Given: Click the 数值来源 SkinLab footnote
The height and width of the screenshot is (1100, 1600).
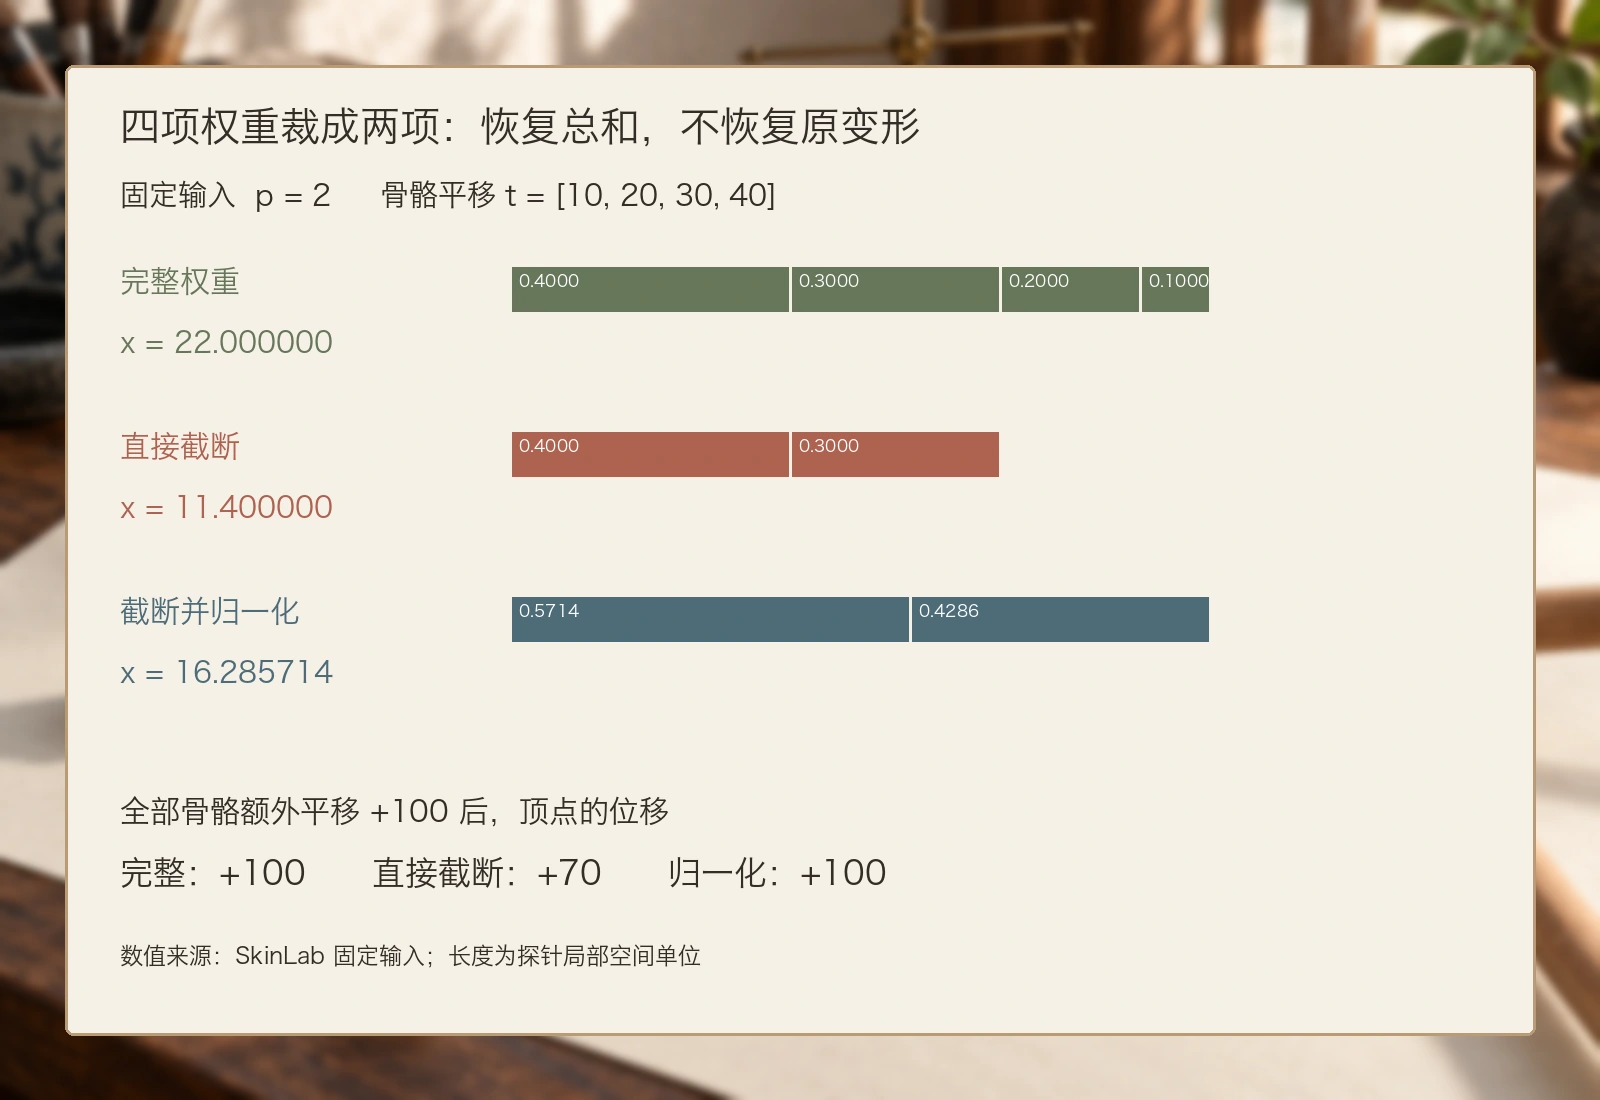Looking at the screenshot, I should click(x=410, y=956).
